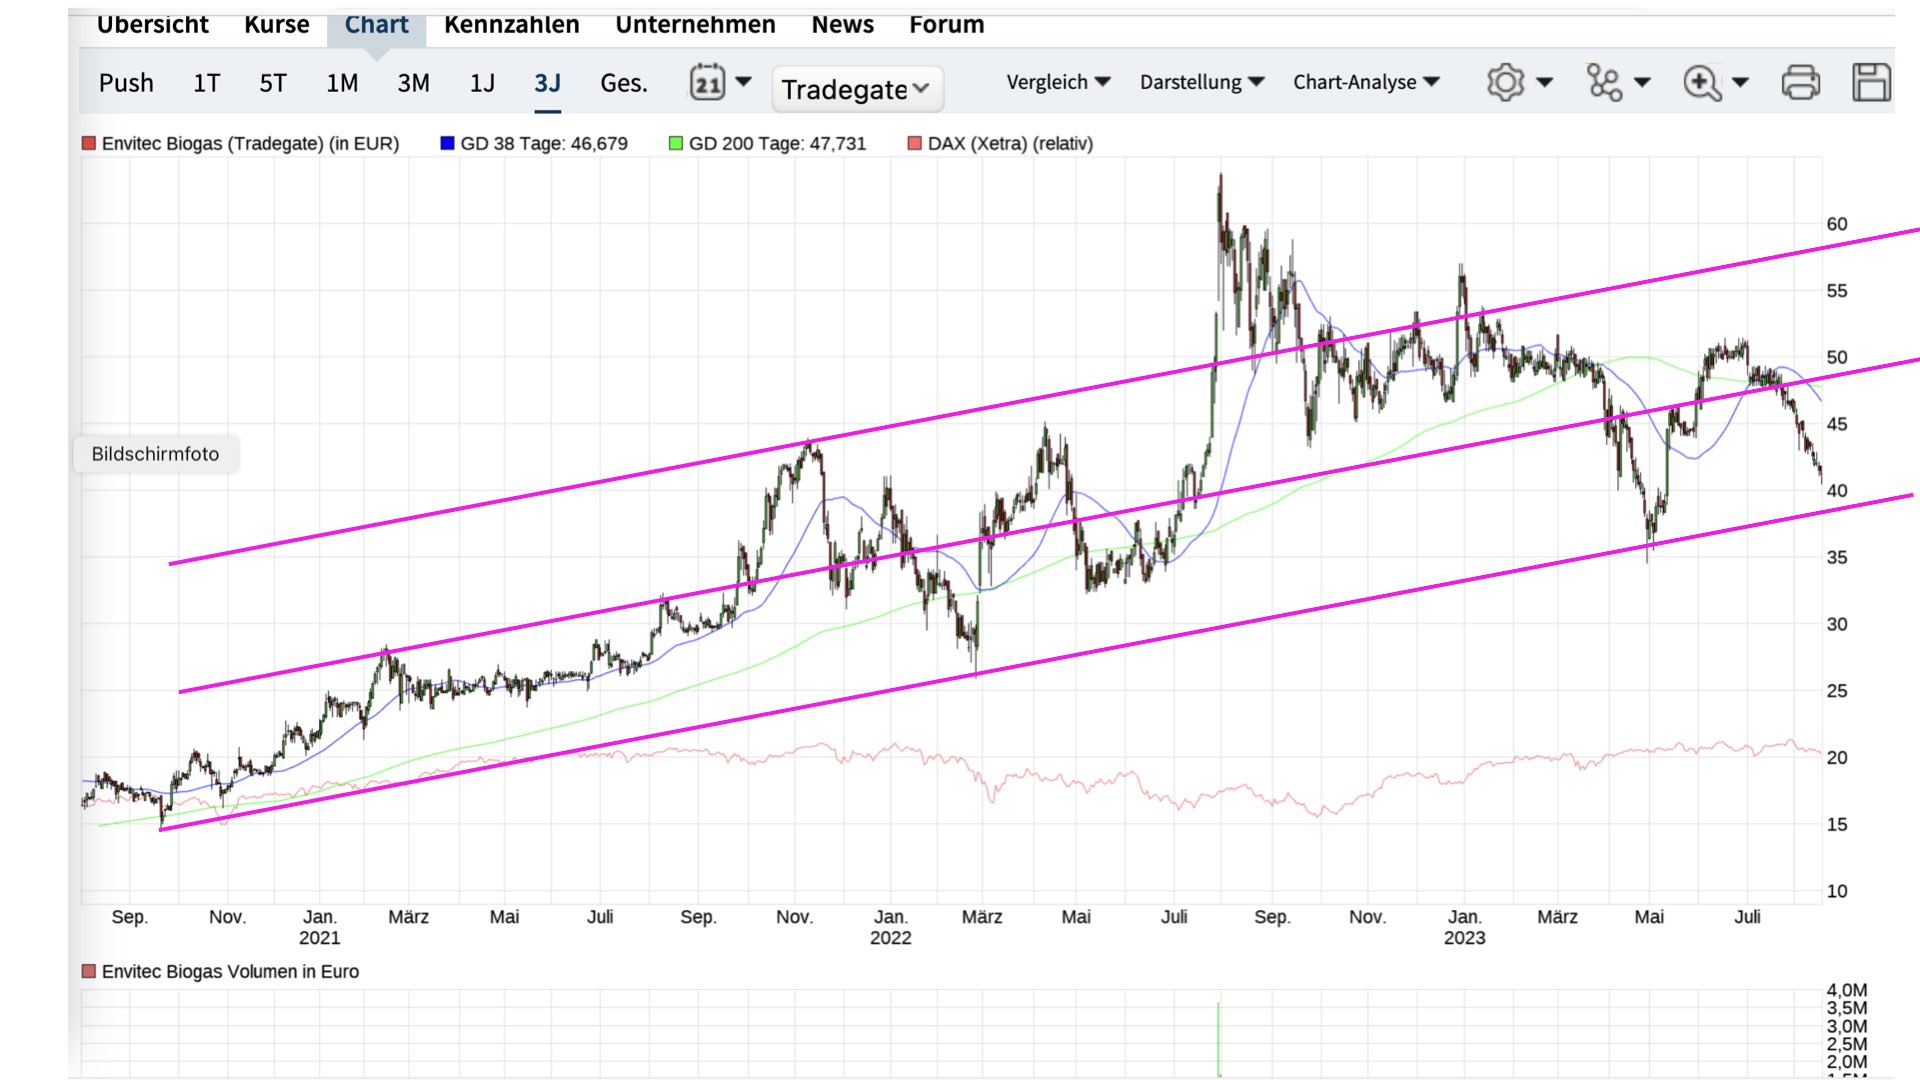
Task: Toggle GD 200 Tage green legend square
Action: pos(676,143)
